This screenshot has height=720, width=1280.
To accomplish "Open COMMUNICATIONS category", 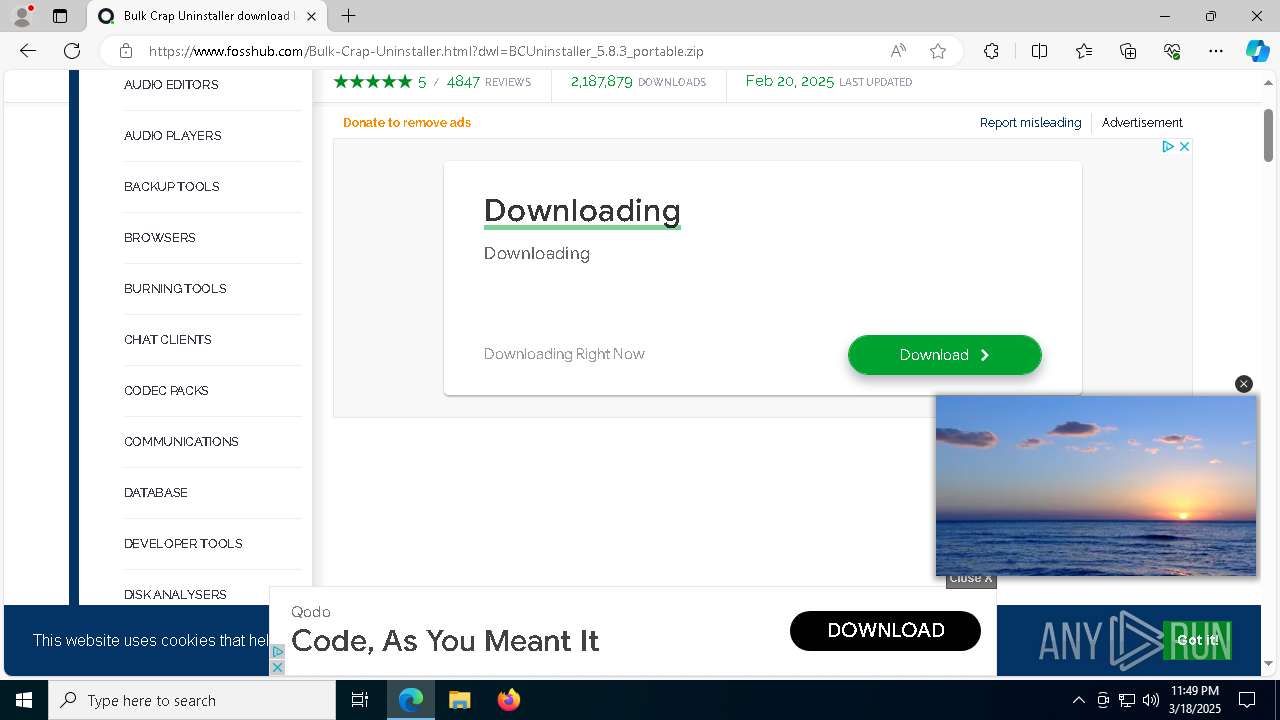I will (x=181, y=442).
